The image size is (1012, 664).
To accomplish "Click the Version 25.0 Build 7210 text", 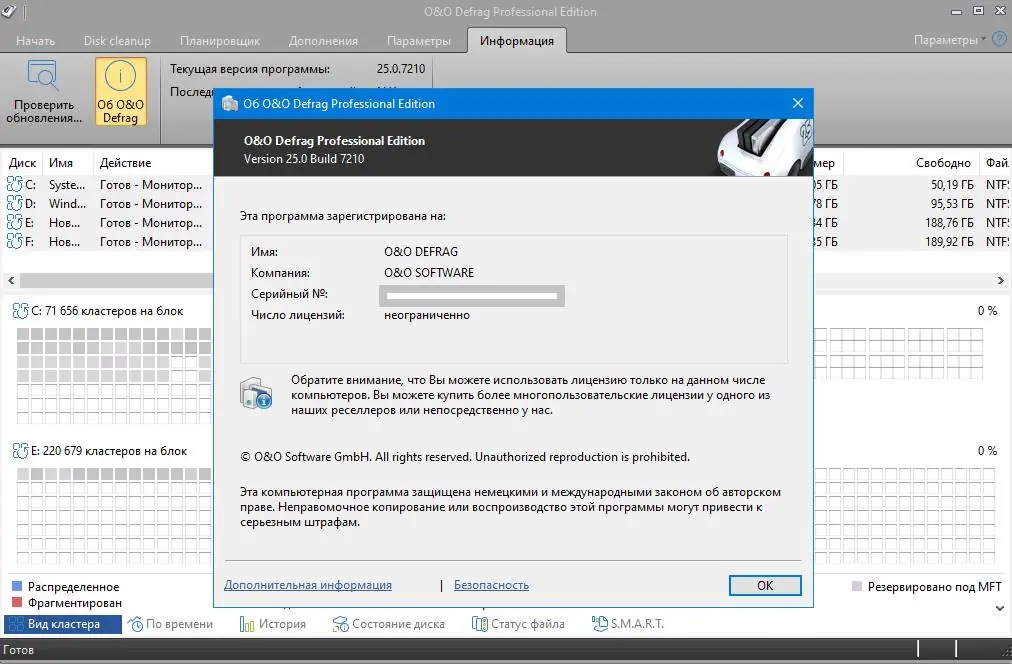I will coord(304,159).
